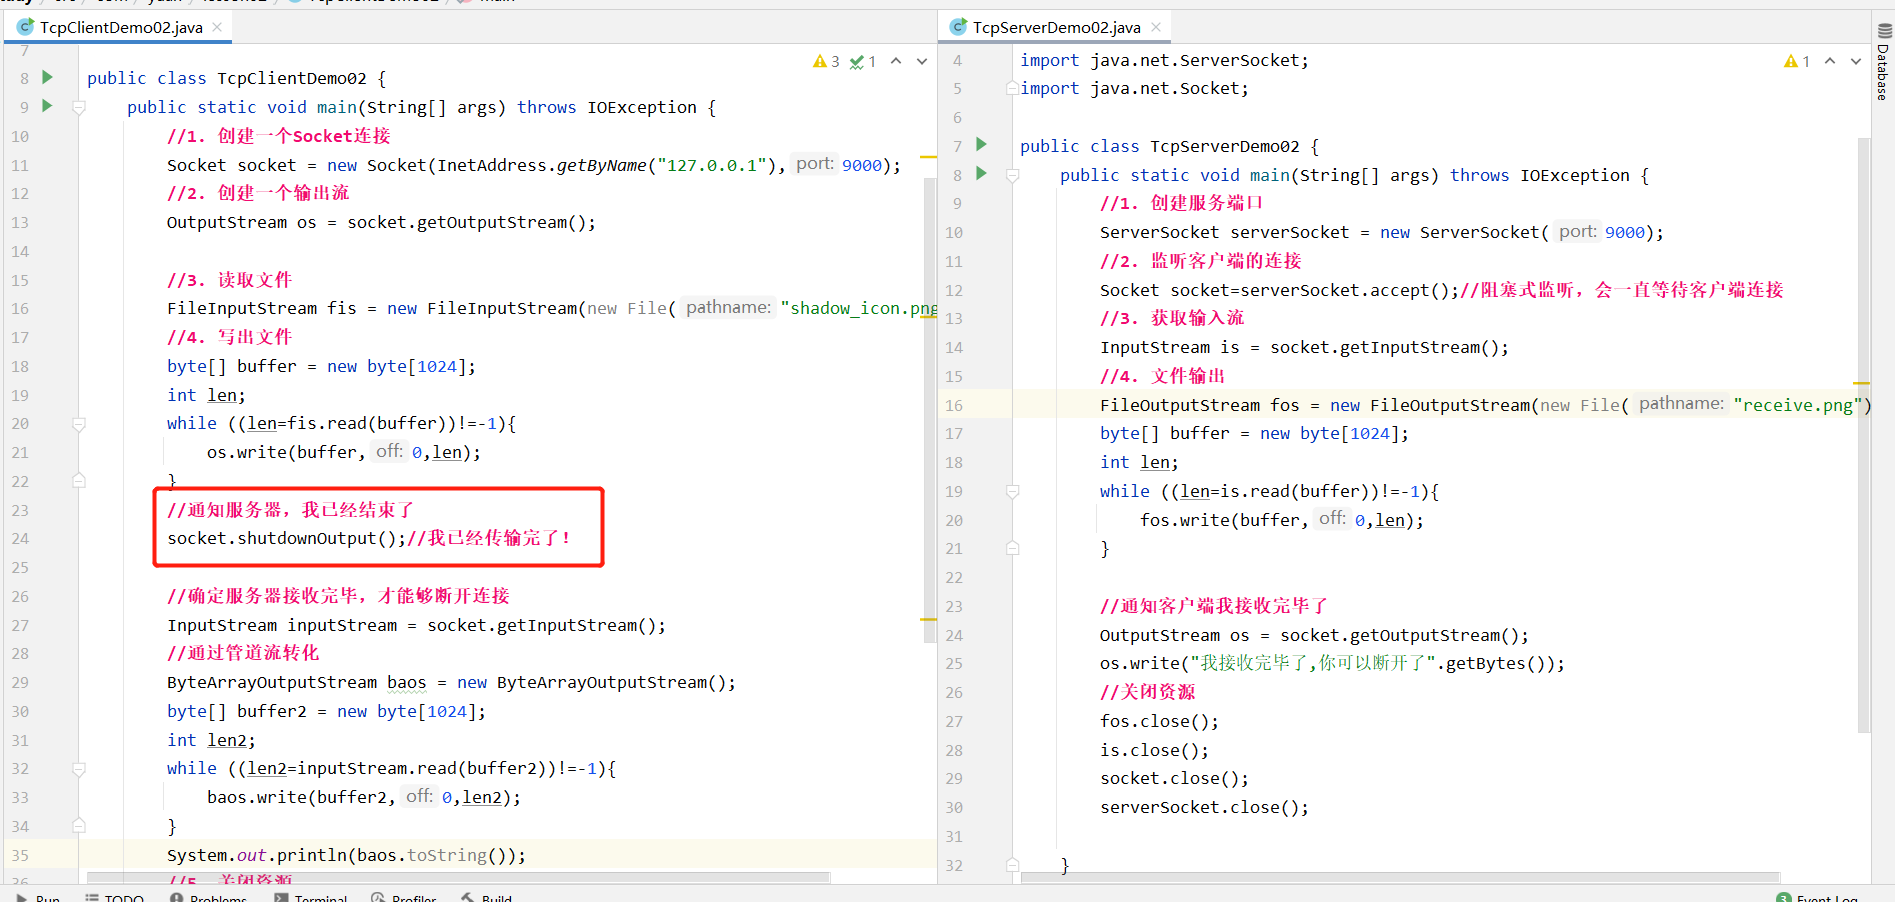
Task: Open the Problems tool window
Action: (208, 897)
